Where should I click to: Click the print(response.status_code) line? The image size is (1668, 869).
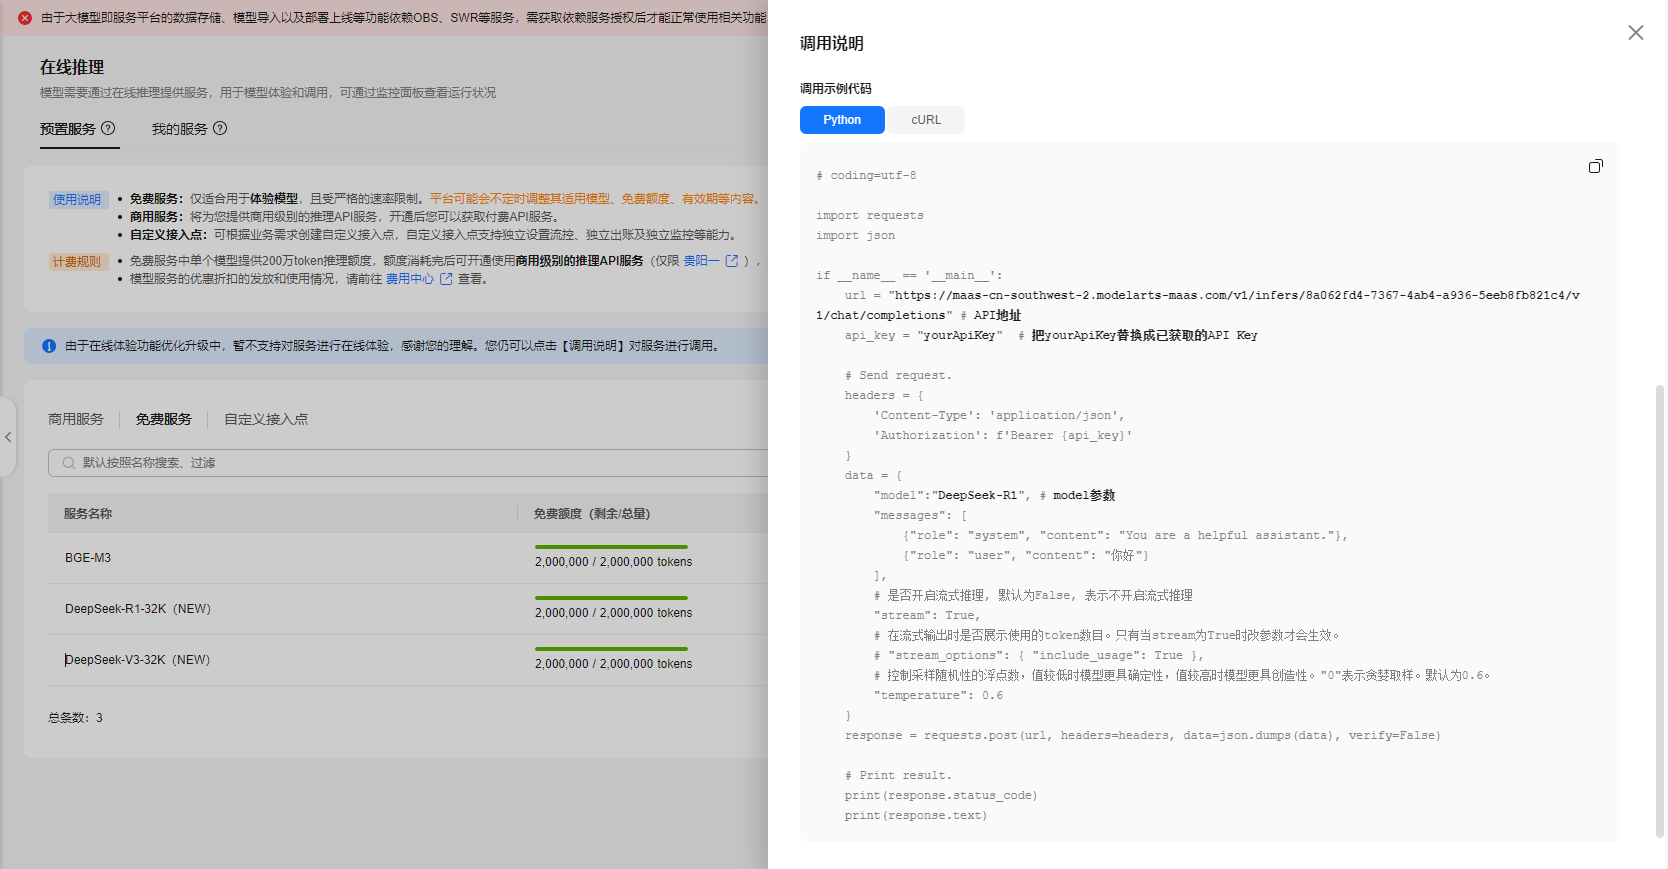click(941, 795)
